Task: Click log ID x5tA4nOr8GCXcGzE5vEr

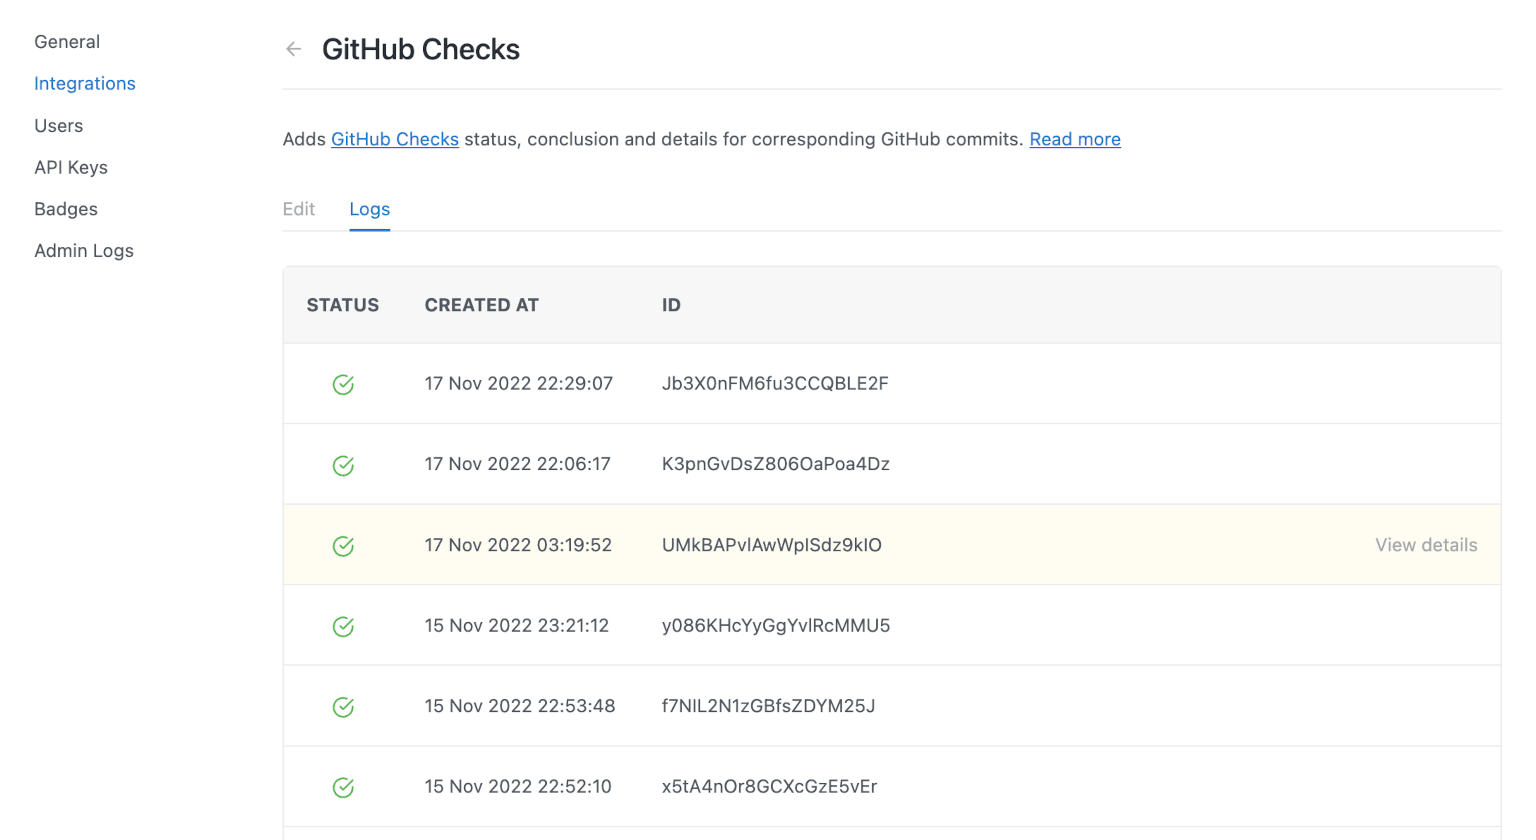Action: pyautogui.click(x=770, y=787)
